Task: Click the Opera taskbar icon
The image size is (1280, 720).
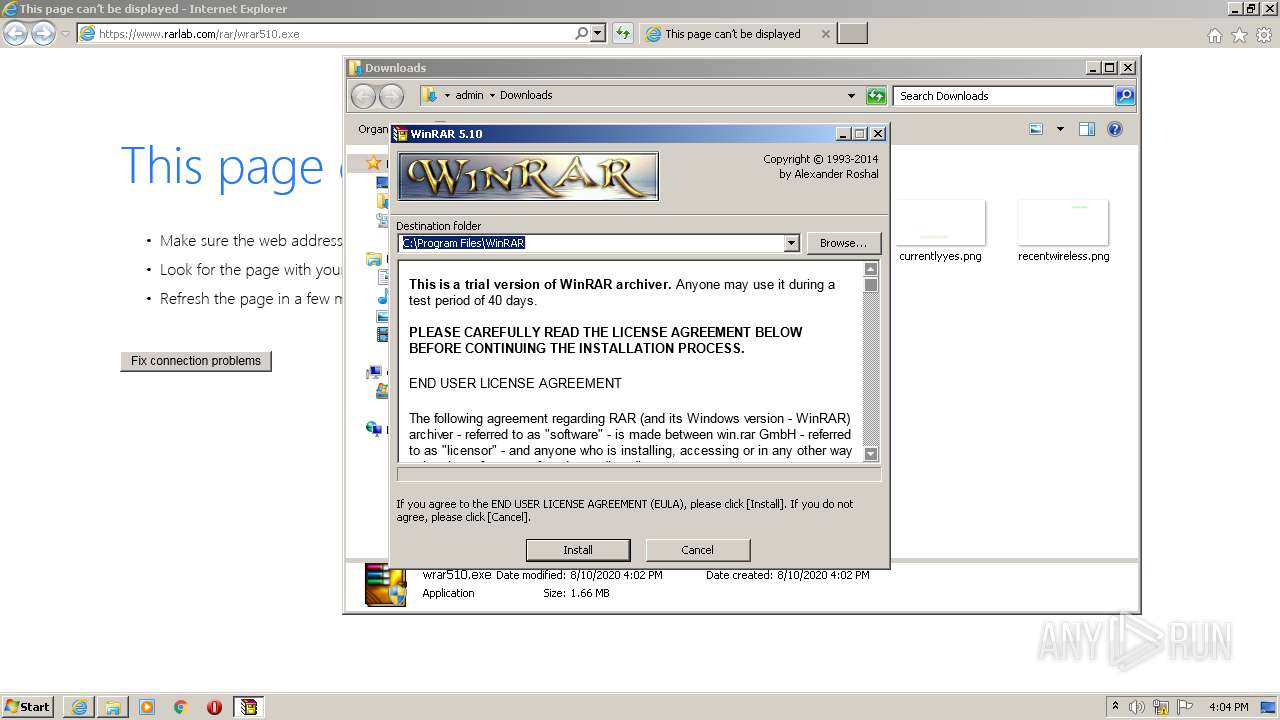Action: click(214, 707)
